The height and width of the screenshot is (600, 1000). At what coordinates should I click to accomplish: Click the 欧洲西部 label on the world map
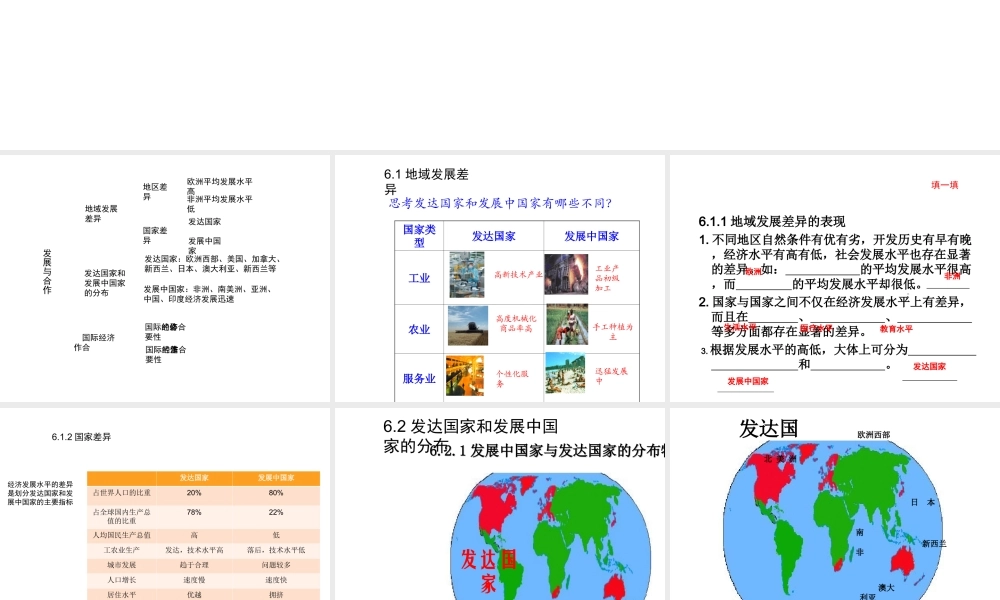tap(874, 435)
